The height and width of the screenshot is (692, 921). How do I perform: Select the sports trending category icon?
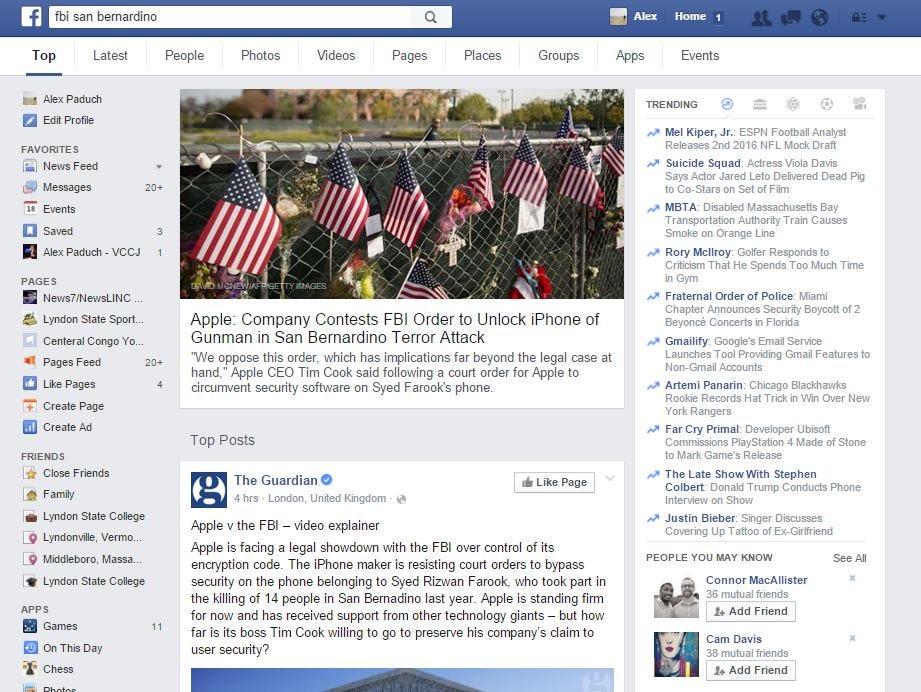(x=826, y=104)
